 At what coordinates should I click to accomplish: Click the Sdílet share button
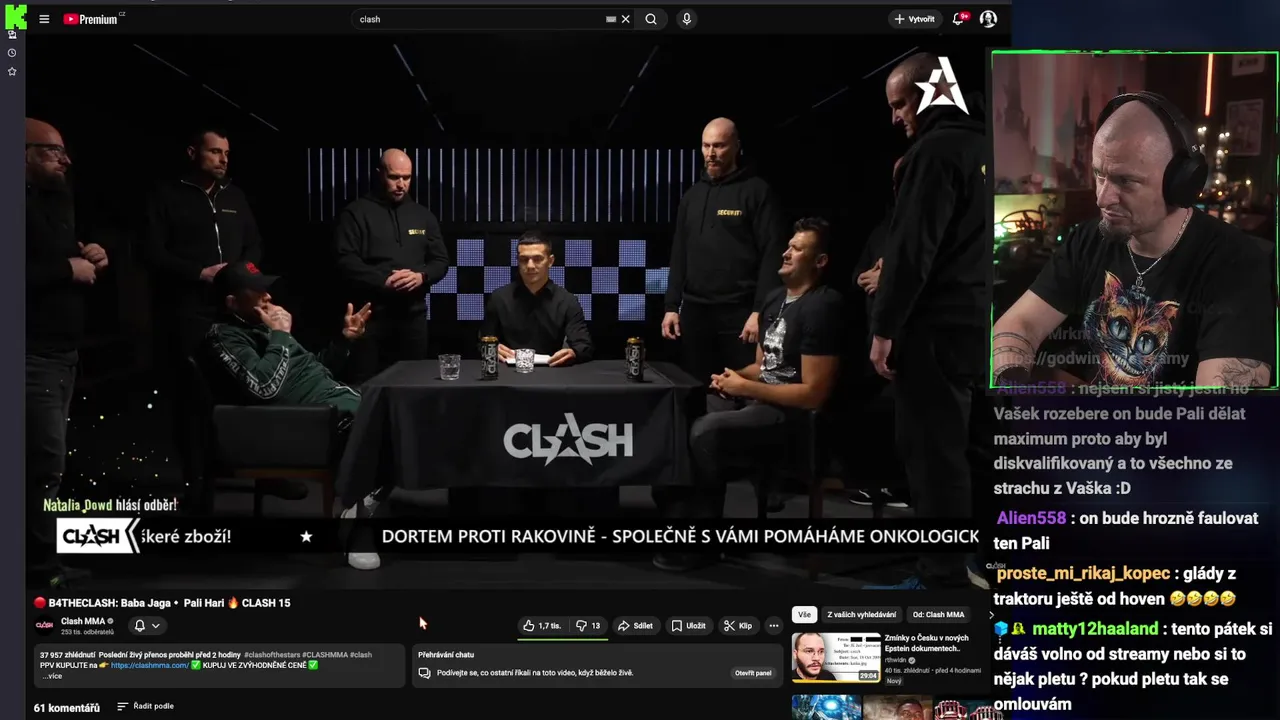click(x=635, y=626)
